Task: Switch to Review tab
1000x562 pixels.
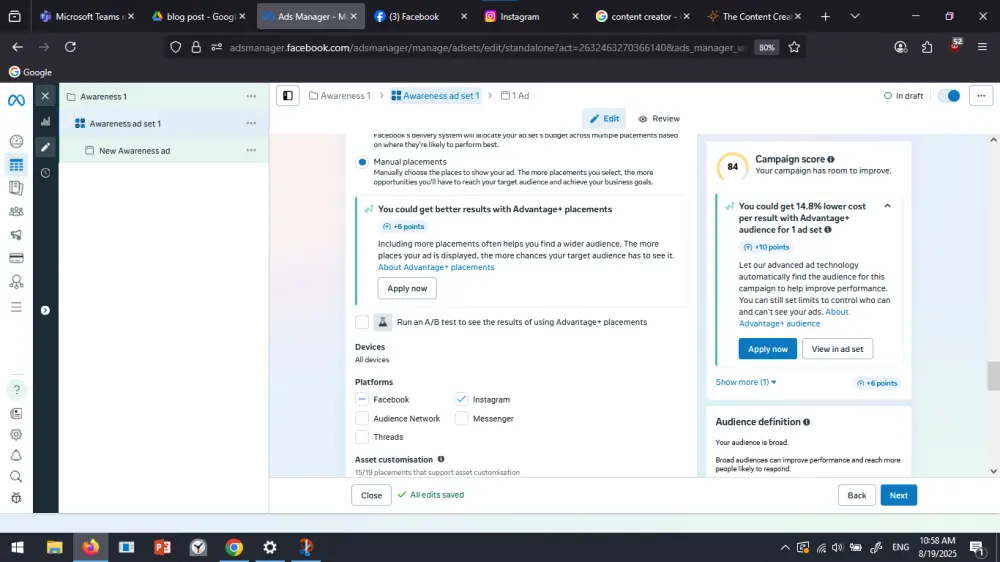Action: [659, 119]
